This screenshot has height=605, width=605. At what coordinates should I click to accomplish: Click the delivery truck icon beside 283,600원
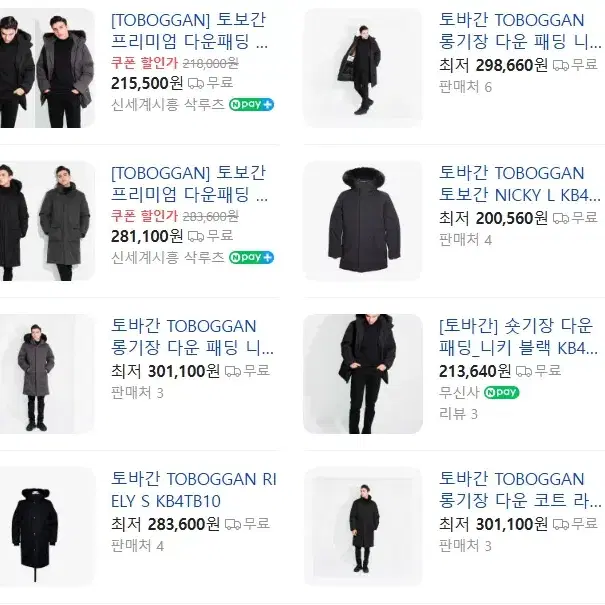tap(233, 524)
